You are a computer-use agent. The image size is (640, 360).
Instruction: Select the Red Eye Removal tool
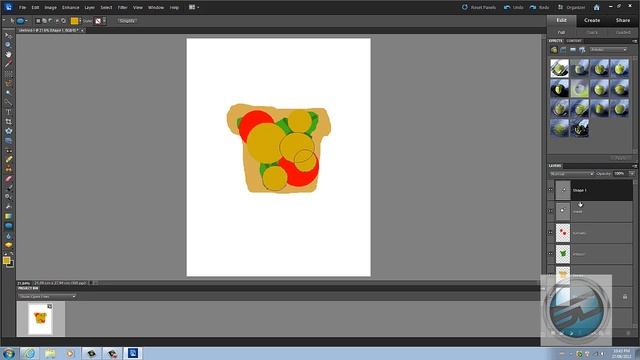8,150
